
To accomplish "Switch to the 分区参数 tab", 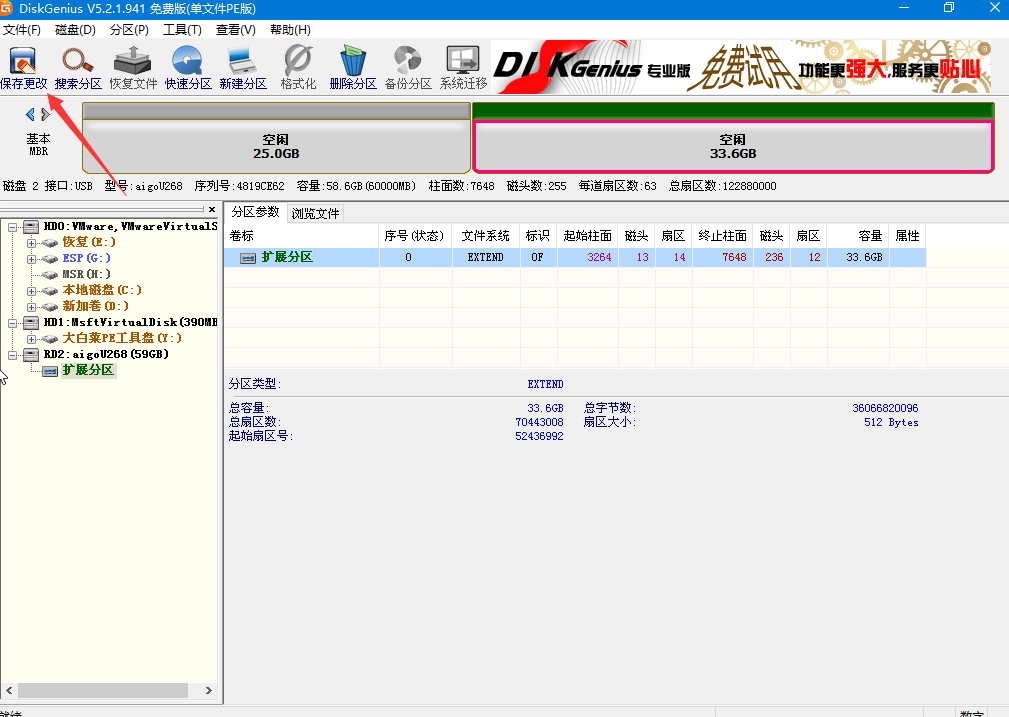I will coord(255,212).
